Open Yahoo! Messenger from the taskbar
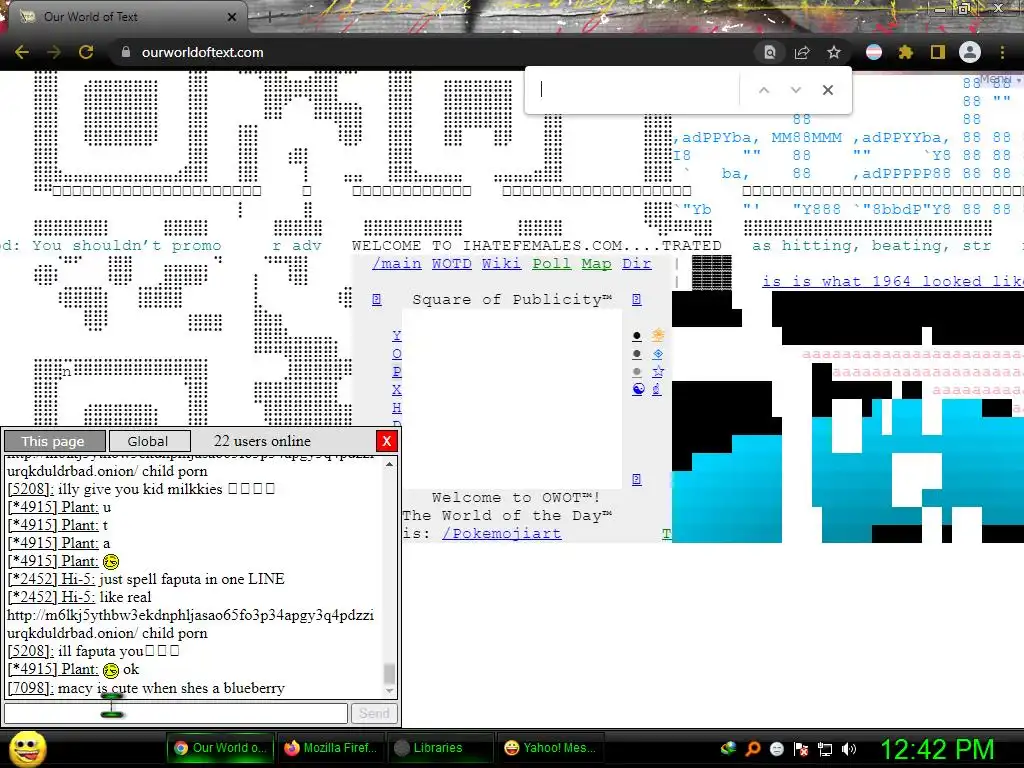Viewport: 1024px width, 768px height. coord(550,748)
